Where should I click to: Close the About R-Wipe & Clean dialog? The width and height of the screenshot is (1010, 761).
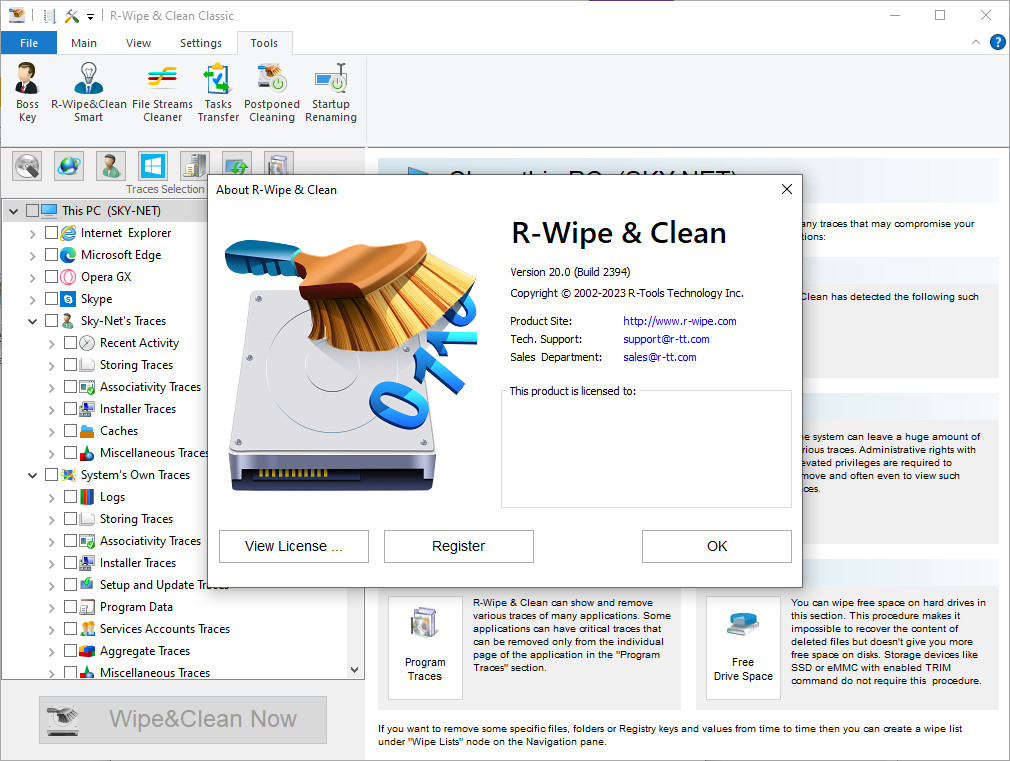786,189
